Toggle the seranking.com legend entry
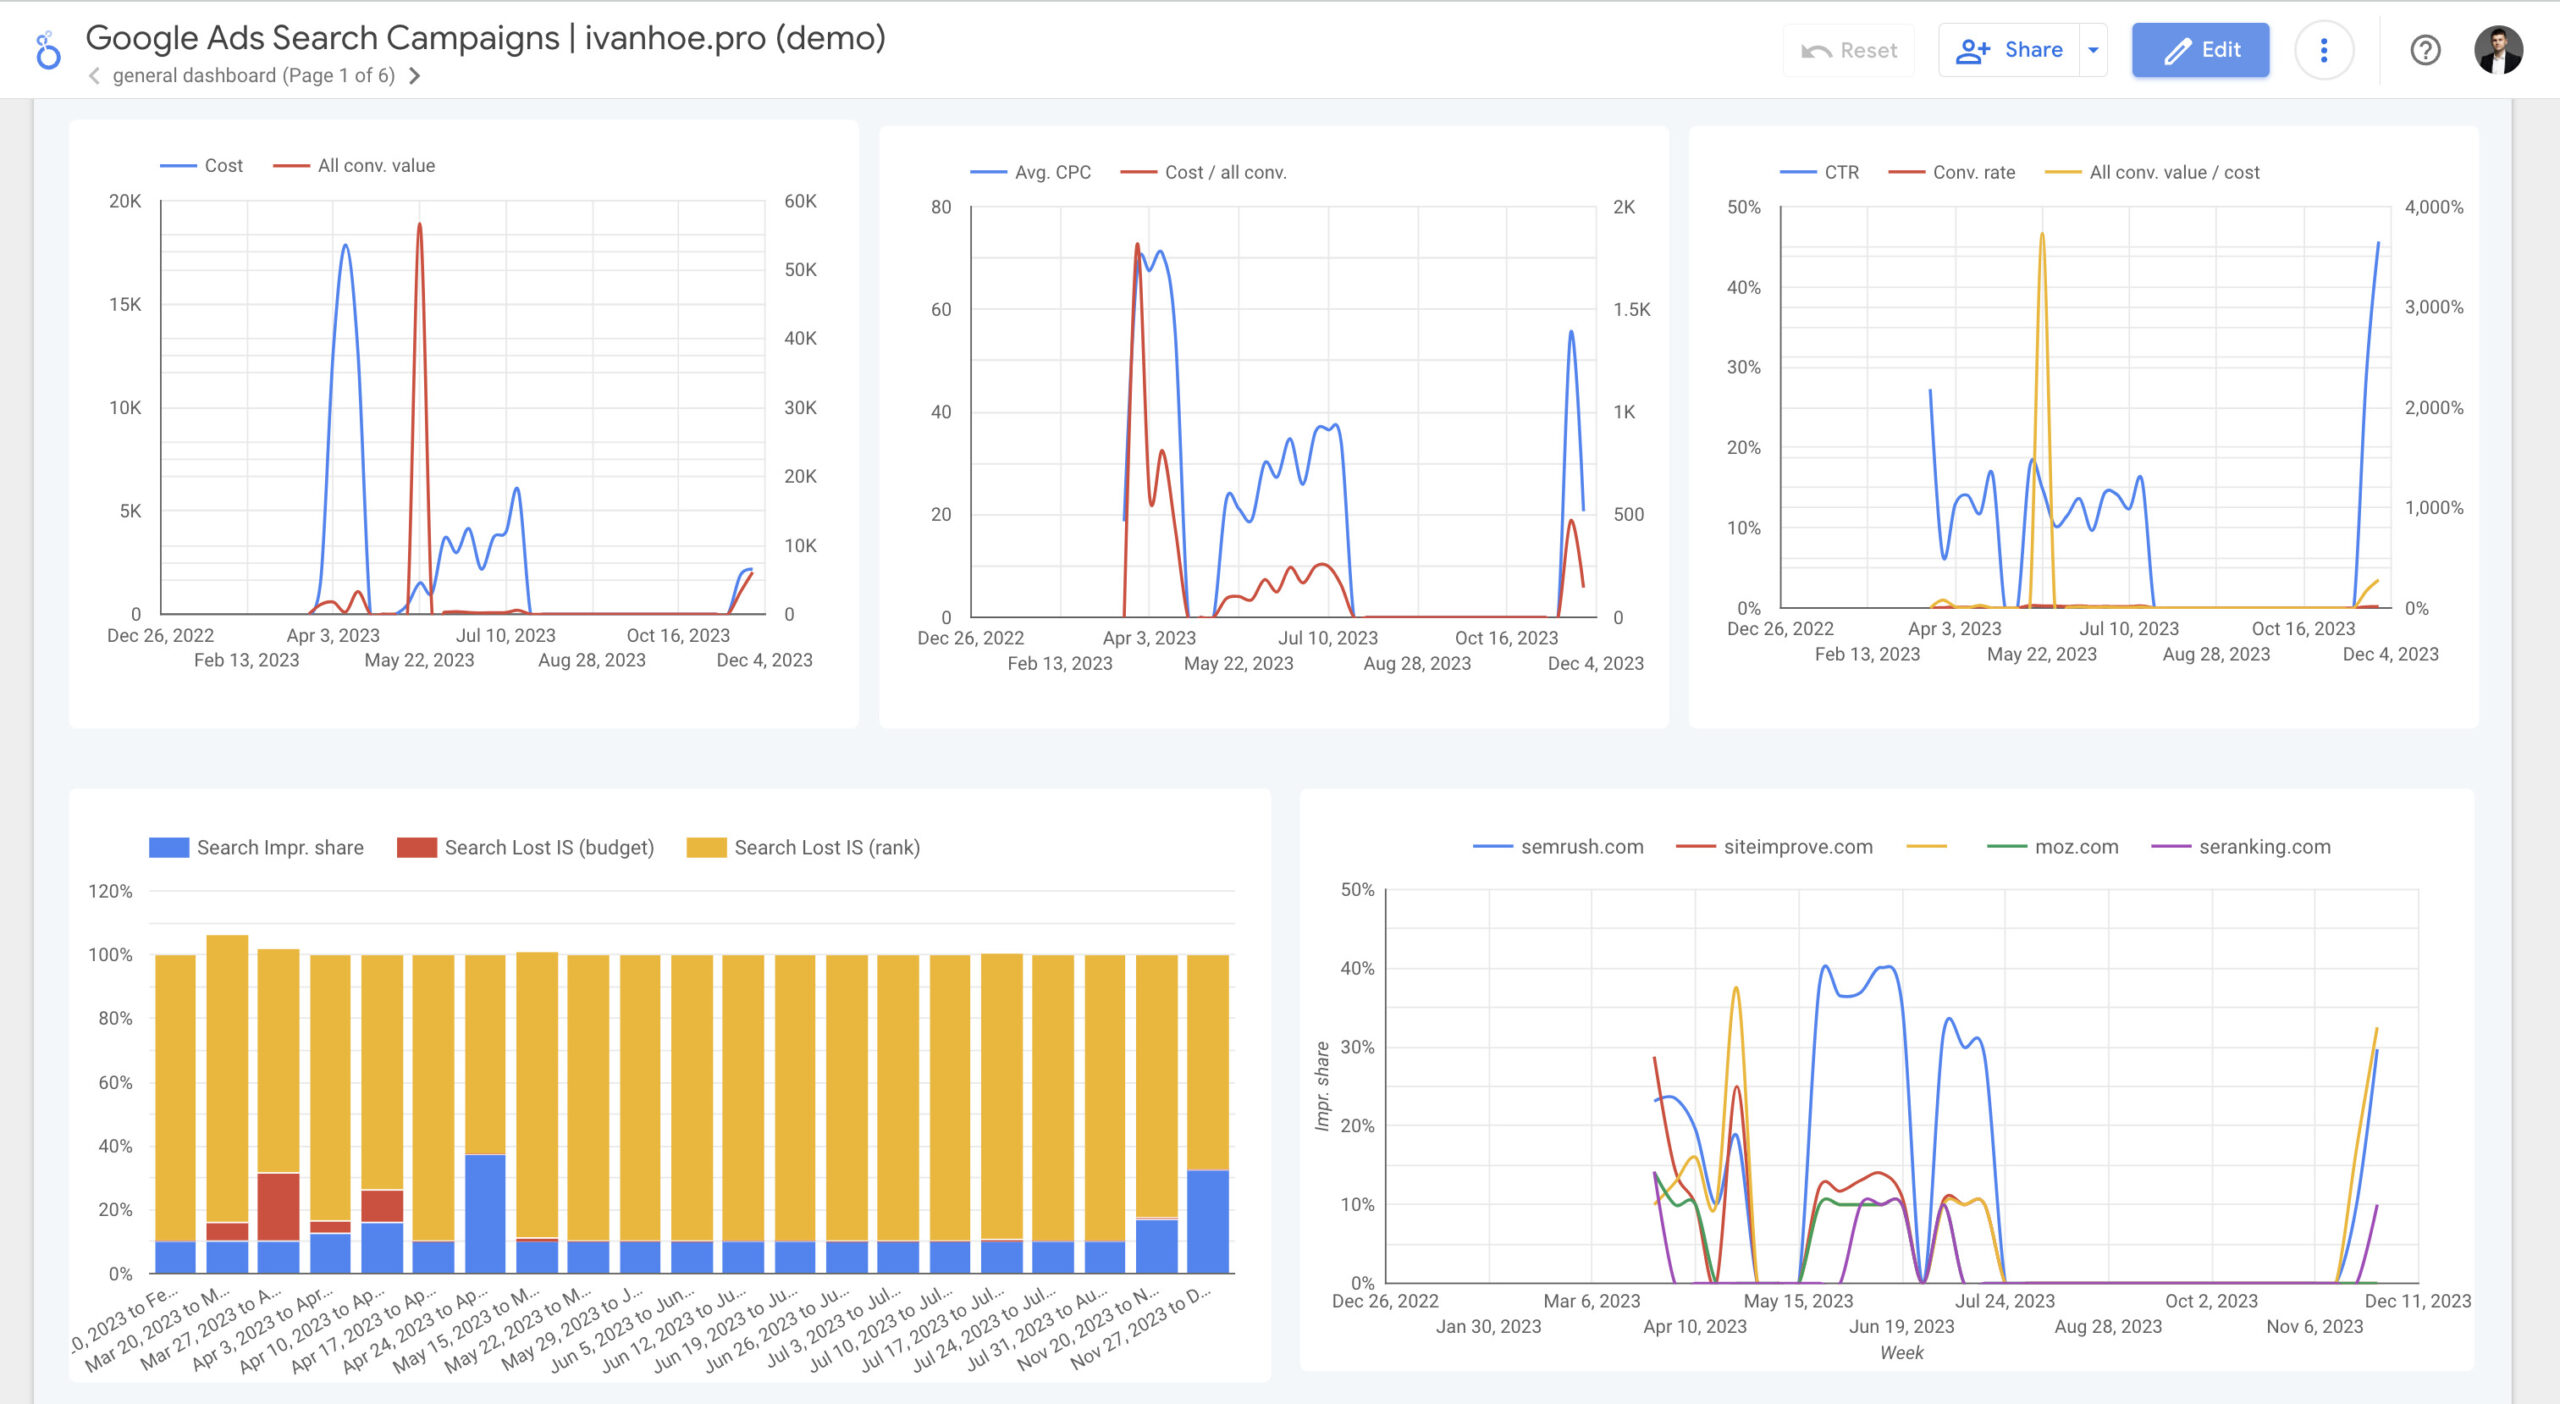Image resolution: width=2560 pixels, height=1404 pixels. pos(2263,847)
